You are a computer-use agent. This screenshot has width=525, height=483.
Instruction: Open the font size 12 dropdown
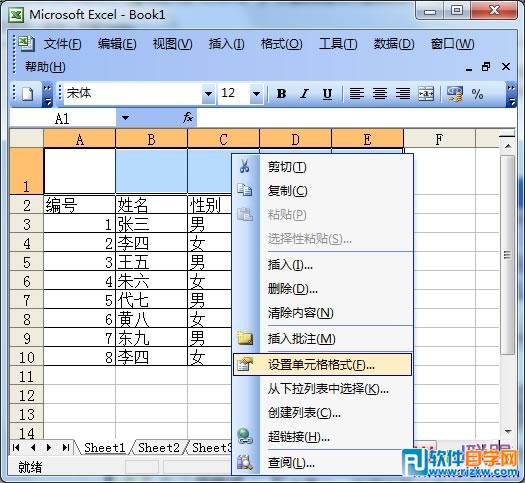click(x=256, y=94)
